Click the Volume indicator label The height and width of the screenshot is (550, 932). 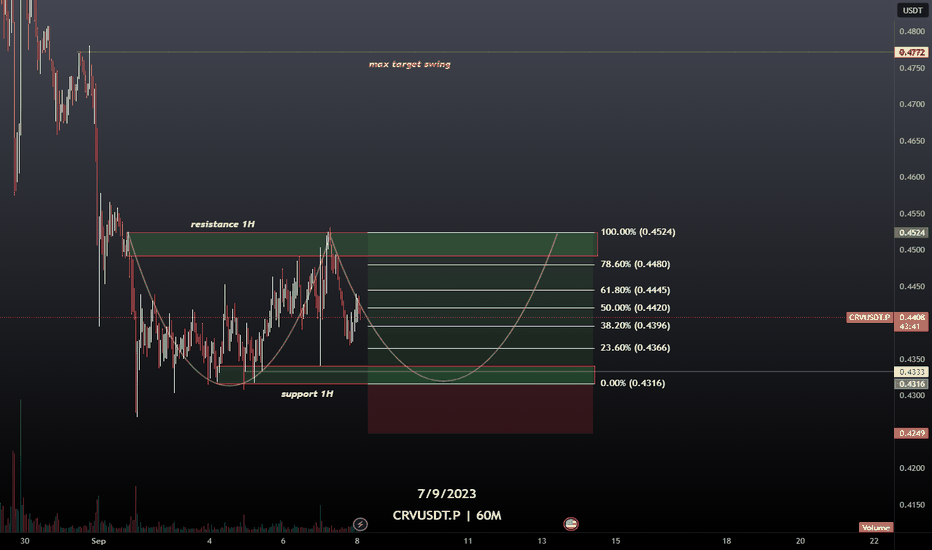point(876,527)
